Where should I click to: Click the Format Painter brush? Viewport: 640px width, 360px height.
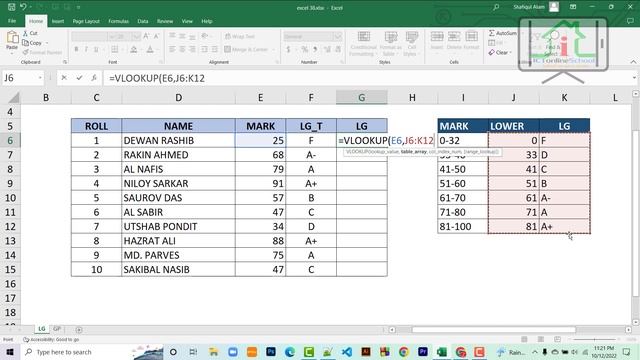tap(26, 52)
